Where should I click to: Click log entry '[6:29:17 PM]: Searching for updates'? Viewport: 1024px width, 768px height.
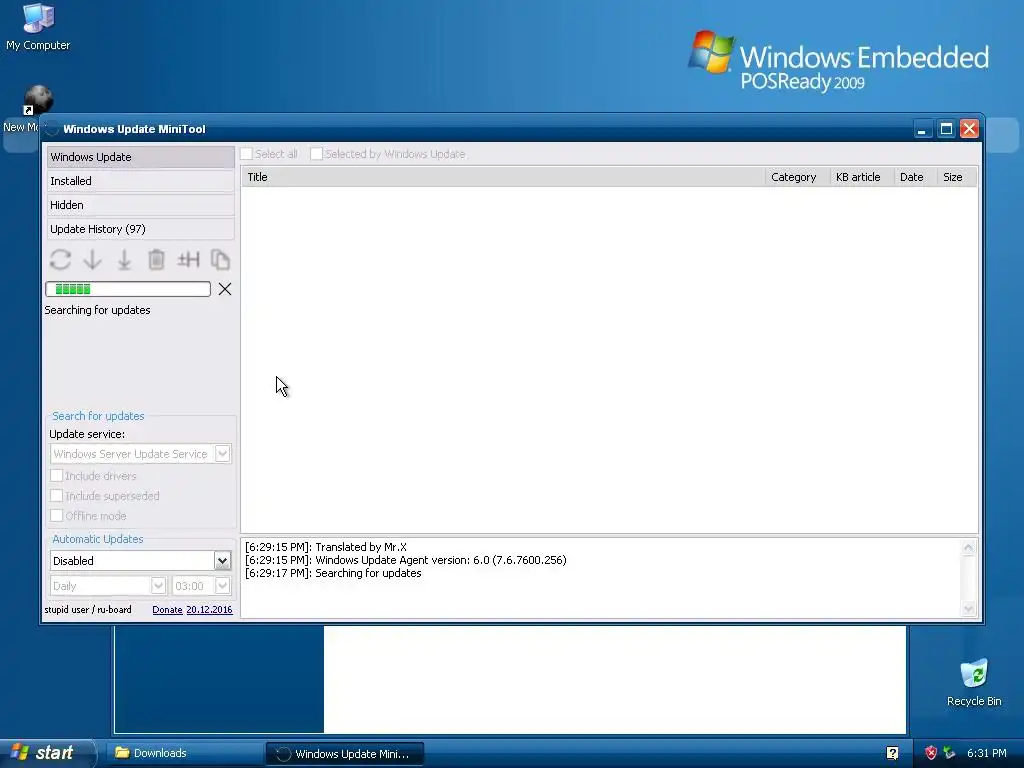point(333,573)
